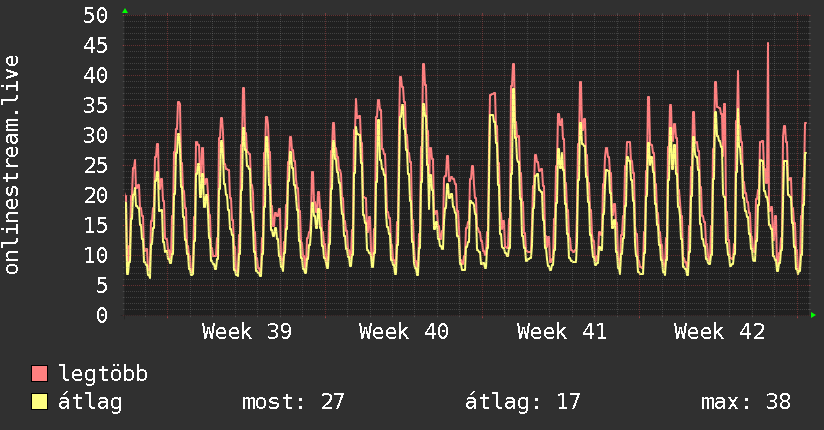Image resolution: width=824 pixels, height=430 pixels.
Task: Click the y-axis label 0
Action: coord(102,315)
